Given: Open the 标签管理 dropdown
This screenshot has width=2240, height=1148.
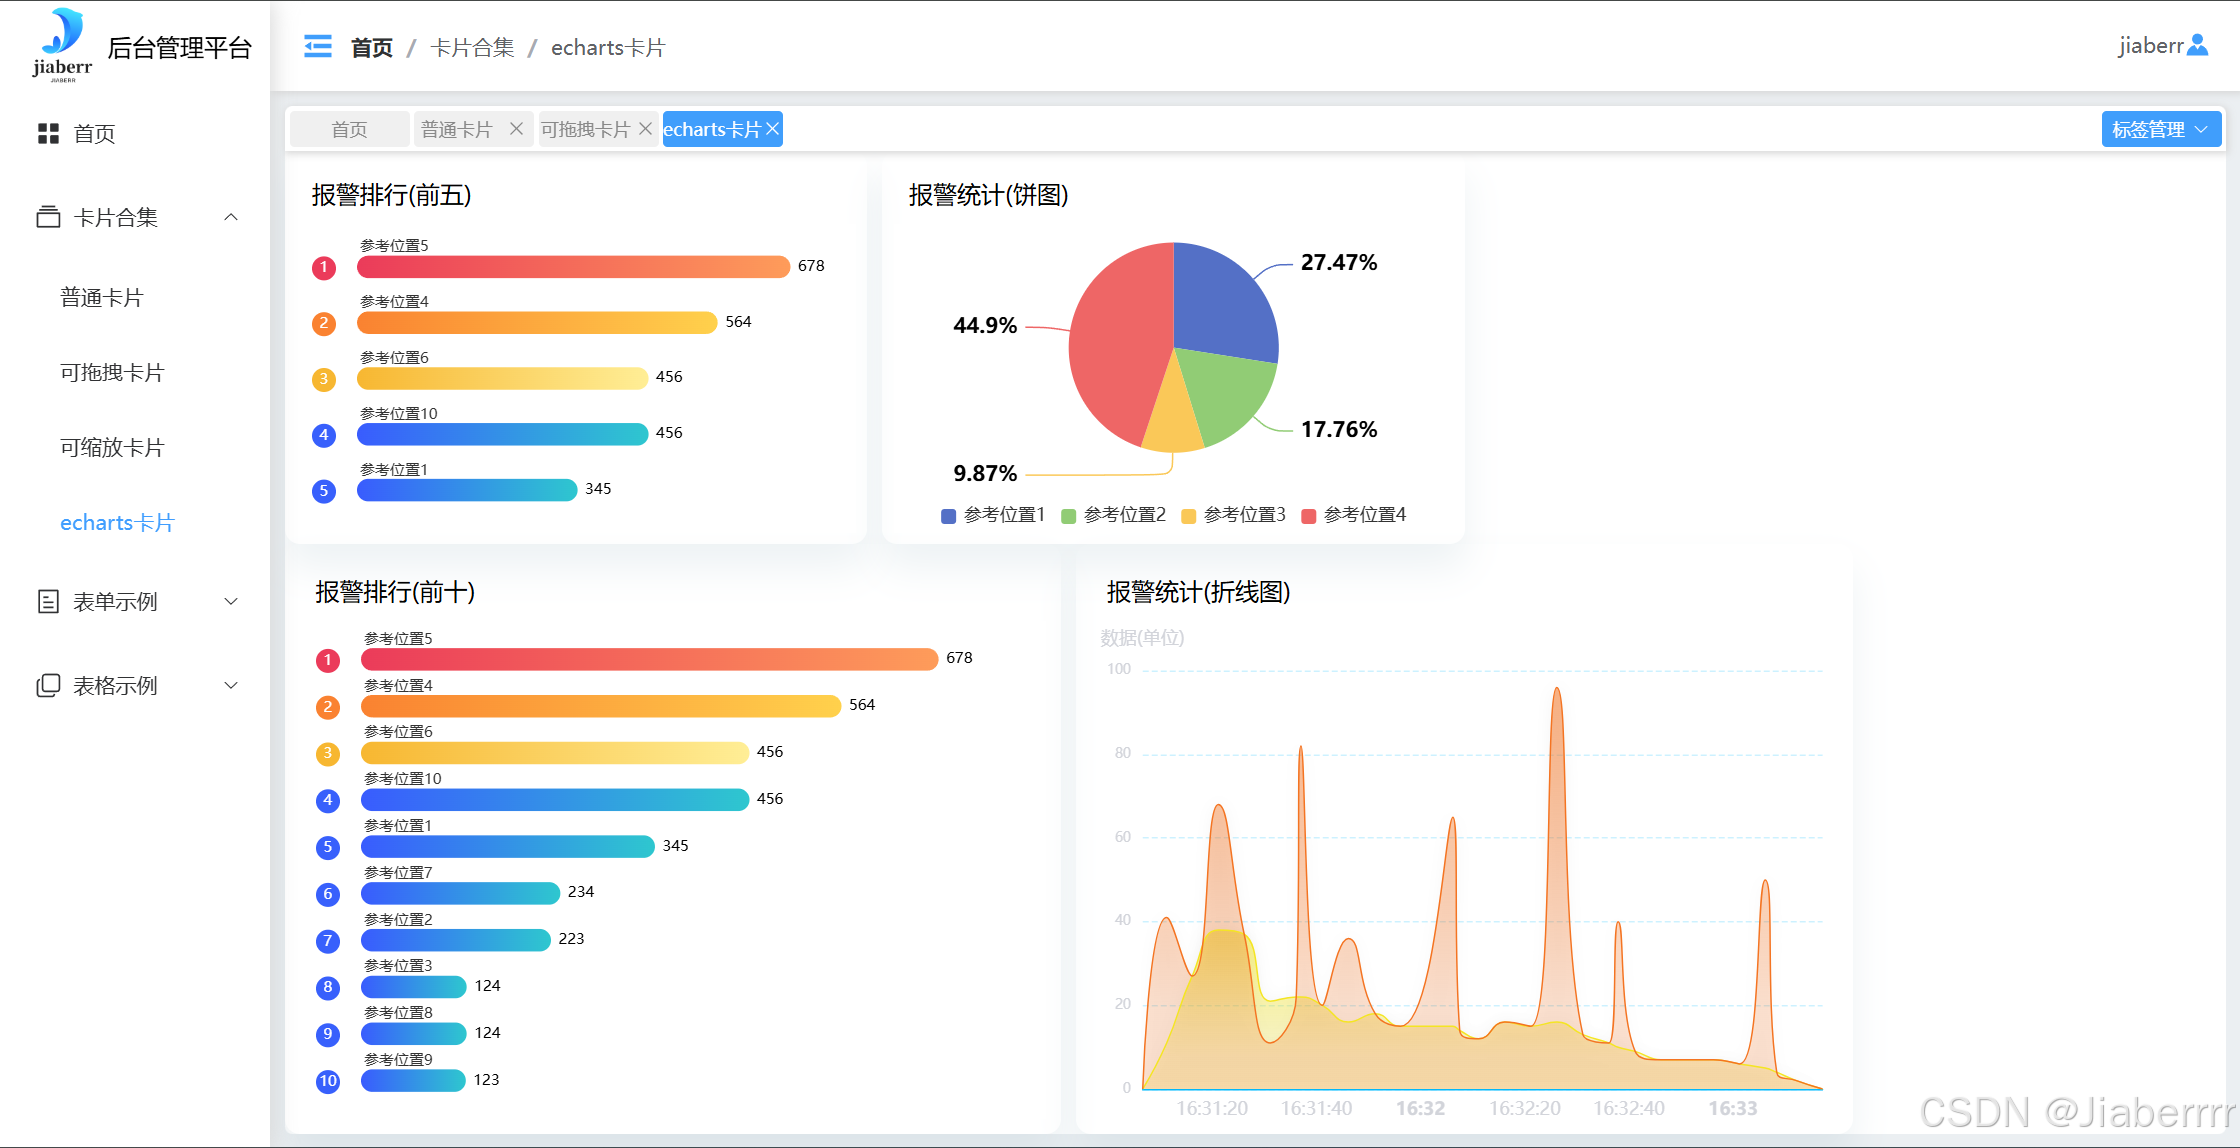Looking at the screenshot, I should coord(2160,129).
